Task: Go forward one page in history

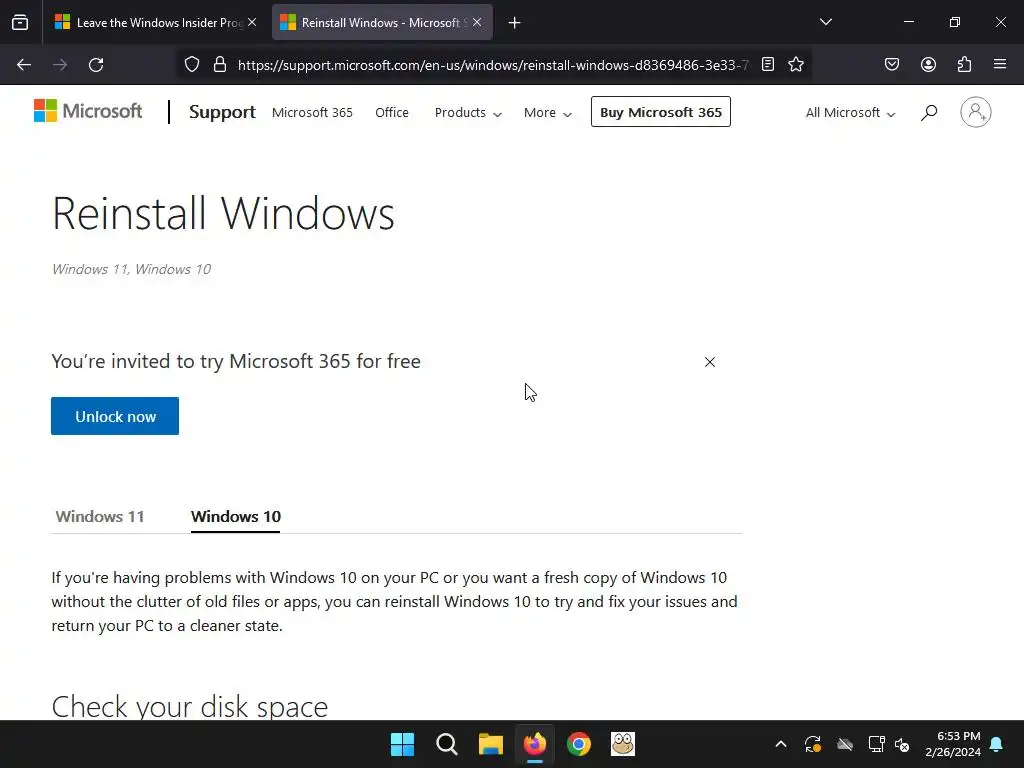Action: coord(60,65)
